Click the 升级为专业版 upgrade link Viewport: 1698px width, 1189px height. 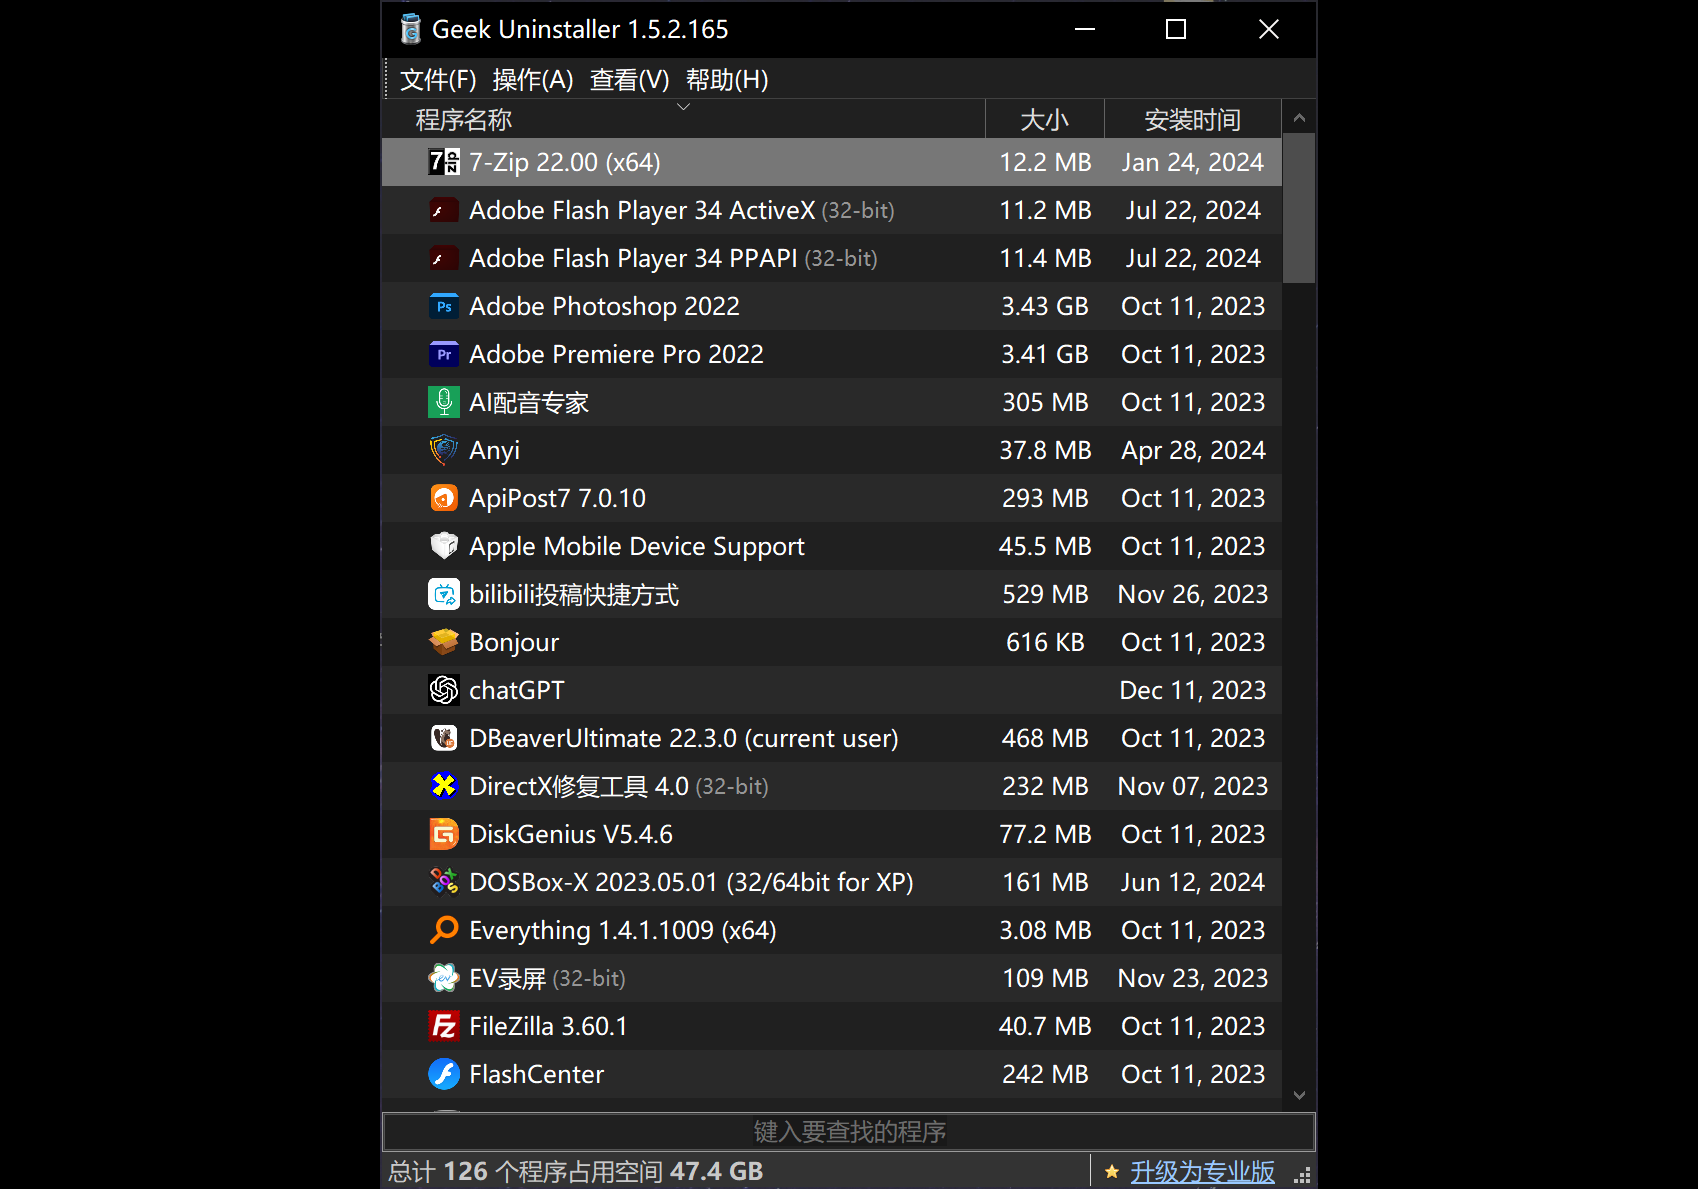point(1202,1171)
